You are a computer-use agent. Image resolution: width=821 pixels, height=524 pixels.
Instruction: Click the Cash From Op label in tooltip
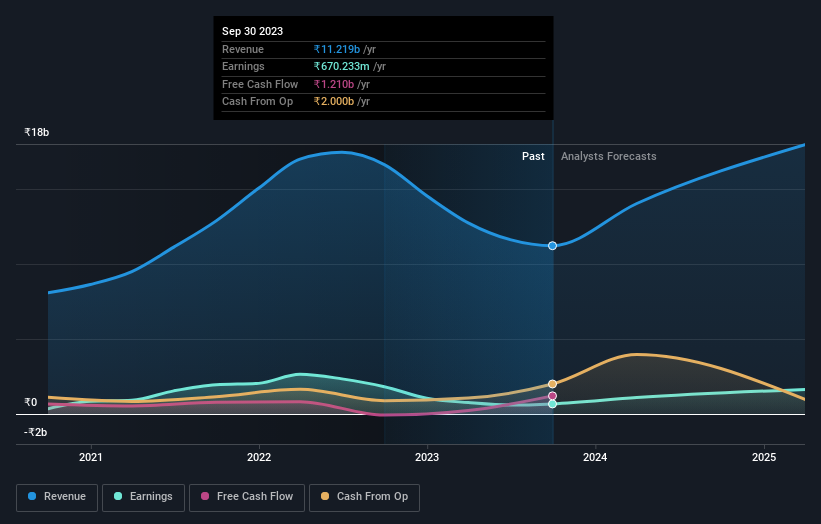pos(257,102)
